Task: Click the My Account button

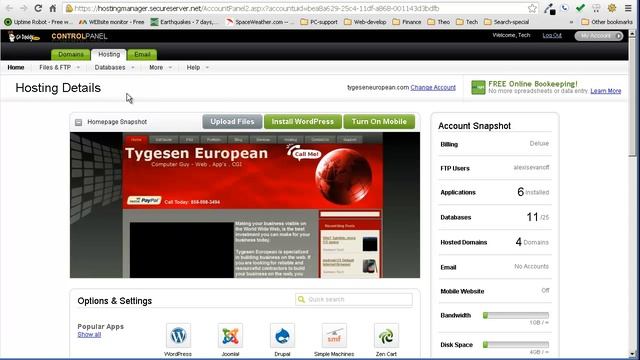Action: coord(599,36)
